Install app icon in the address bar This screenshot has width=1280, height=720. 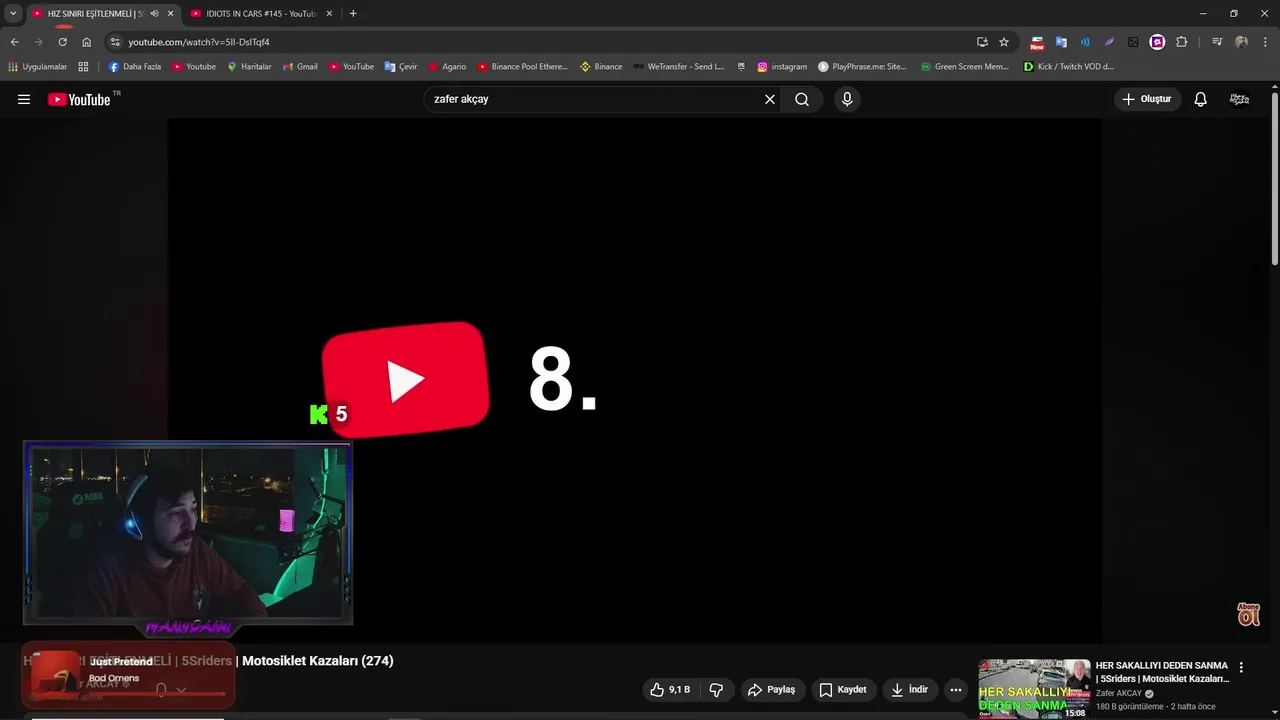(982, 42)
